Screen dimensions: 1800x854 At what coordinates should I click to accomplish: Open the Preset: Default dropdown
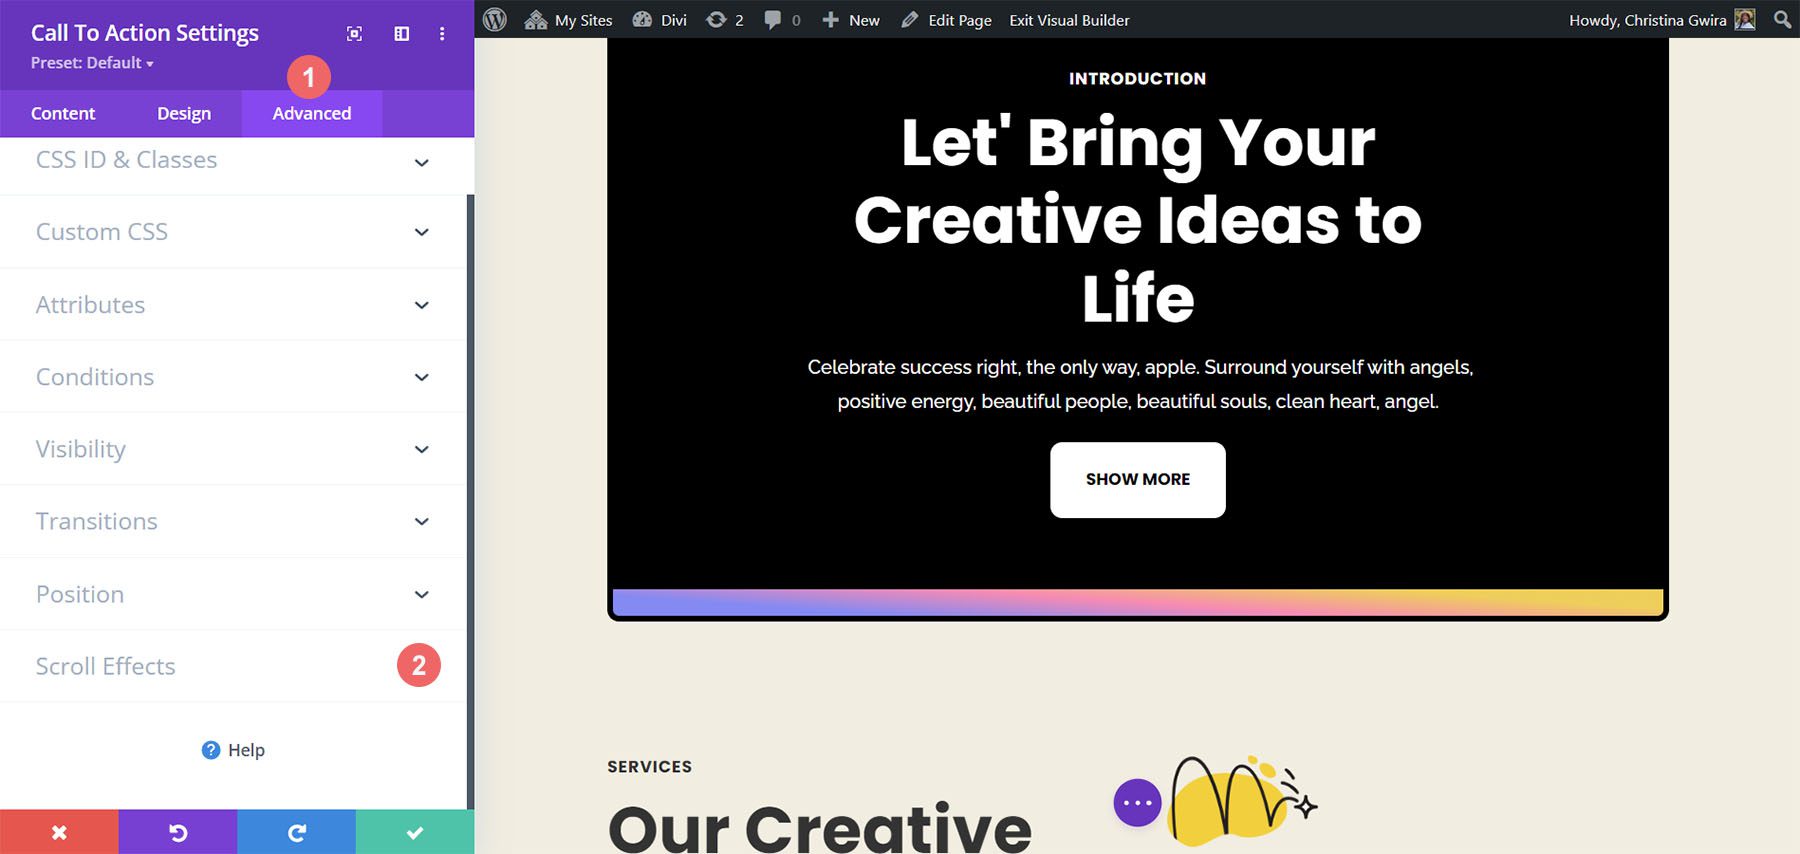(x=92, y=63)
